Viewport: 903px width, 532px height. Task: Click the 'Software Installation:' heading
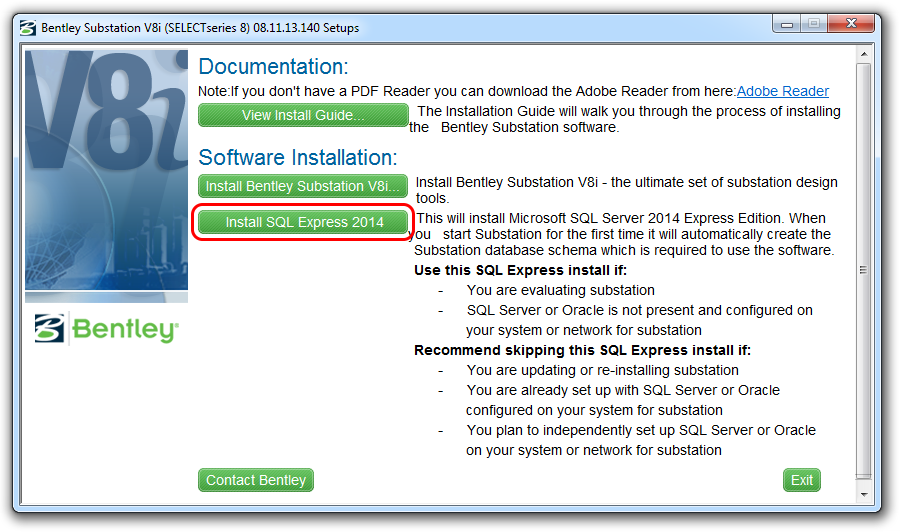(x=298, y=158)
